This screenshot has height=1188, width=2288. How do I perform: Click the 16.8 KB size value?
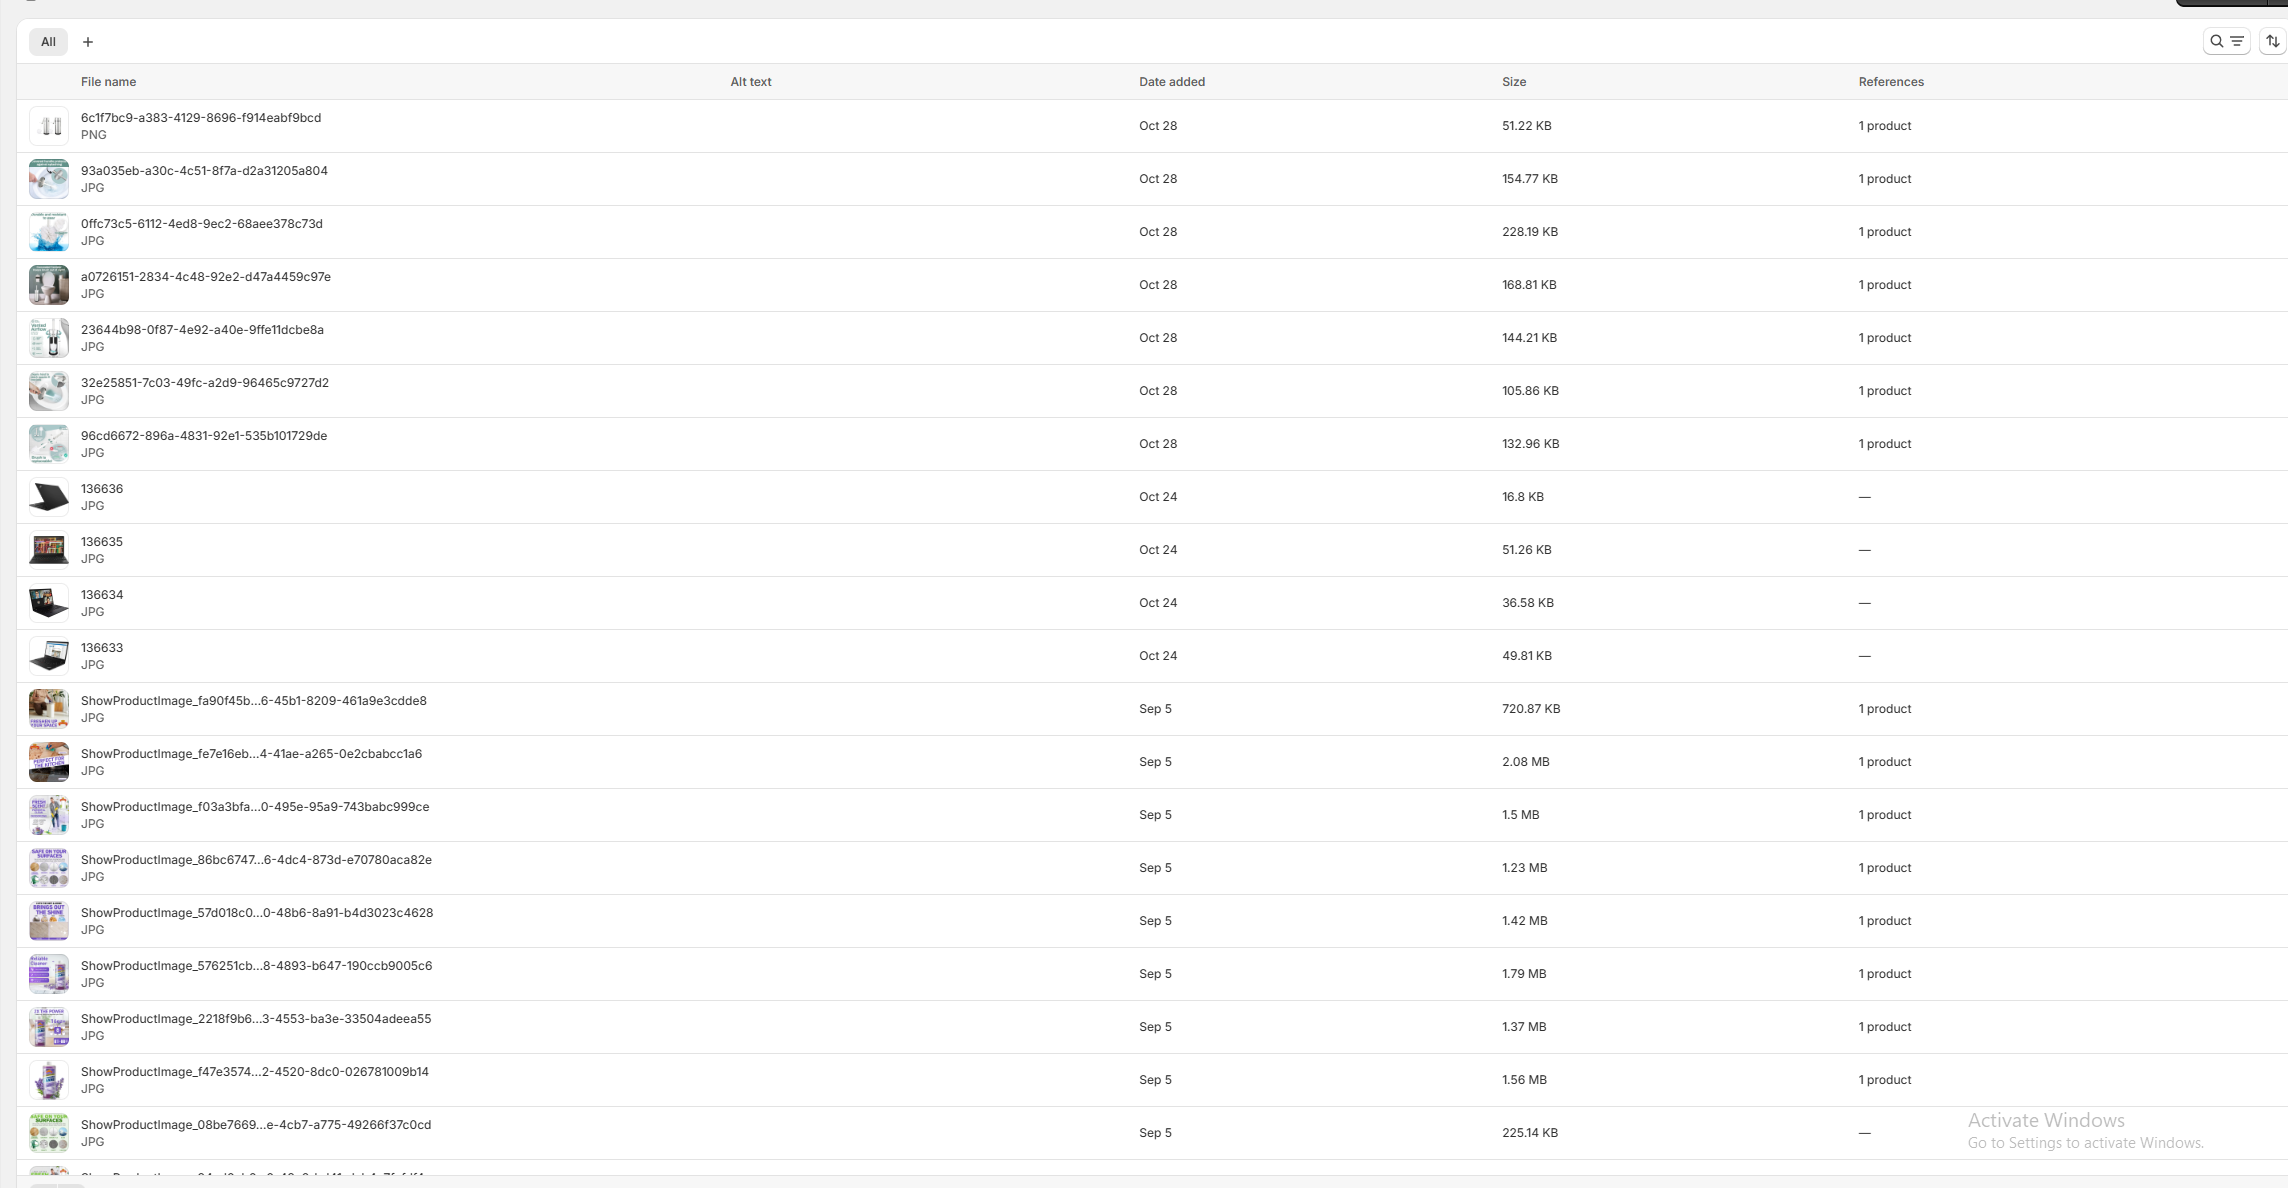pyautogui.click(x=1522, y=497)
